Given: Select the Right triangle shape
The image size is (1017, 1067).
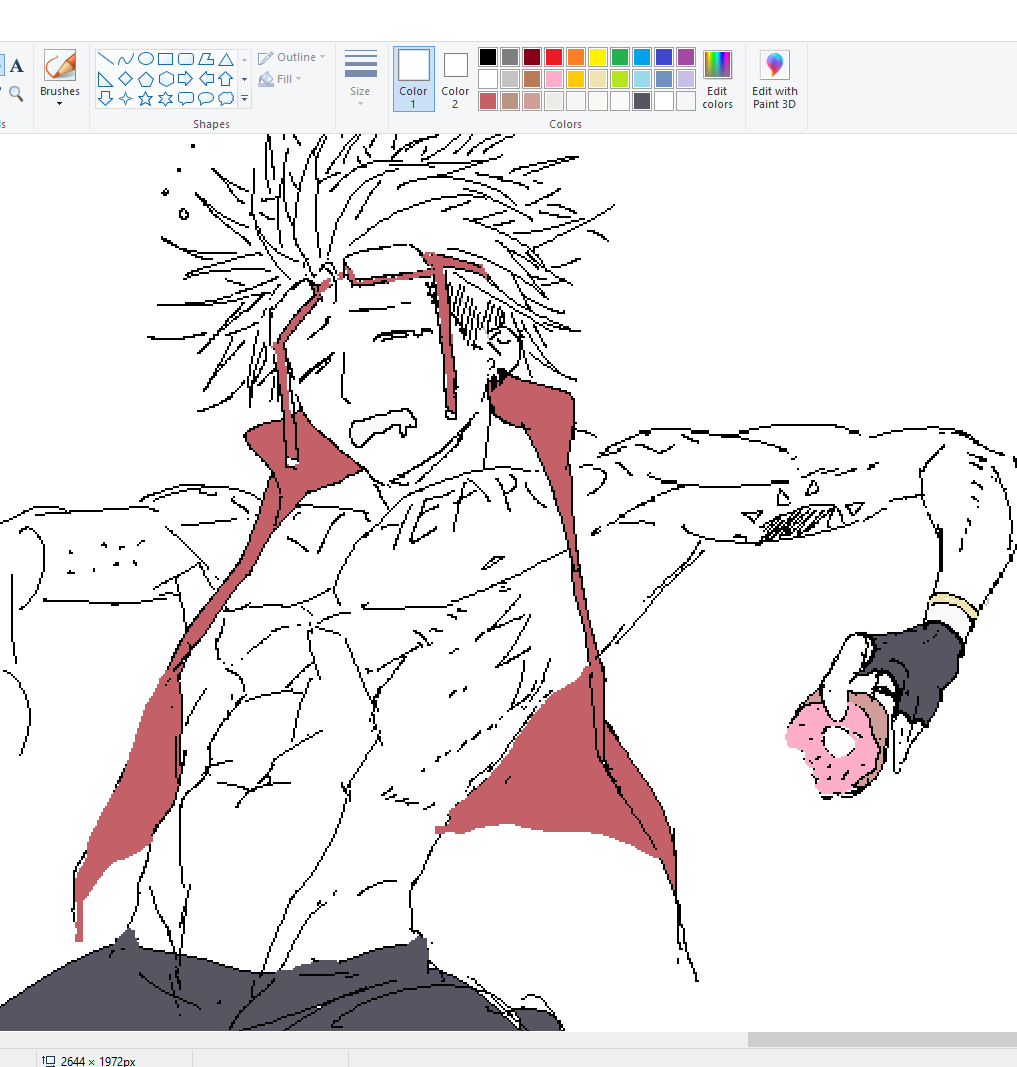Looking at the screenshot, I should point(105,79).
